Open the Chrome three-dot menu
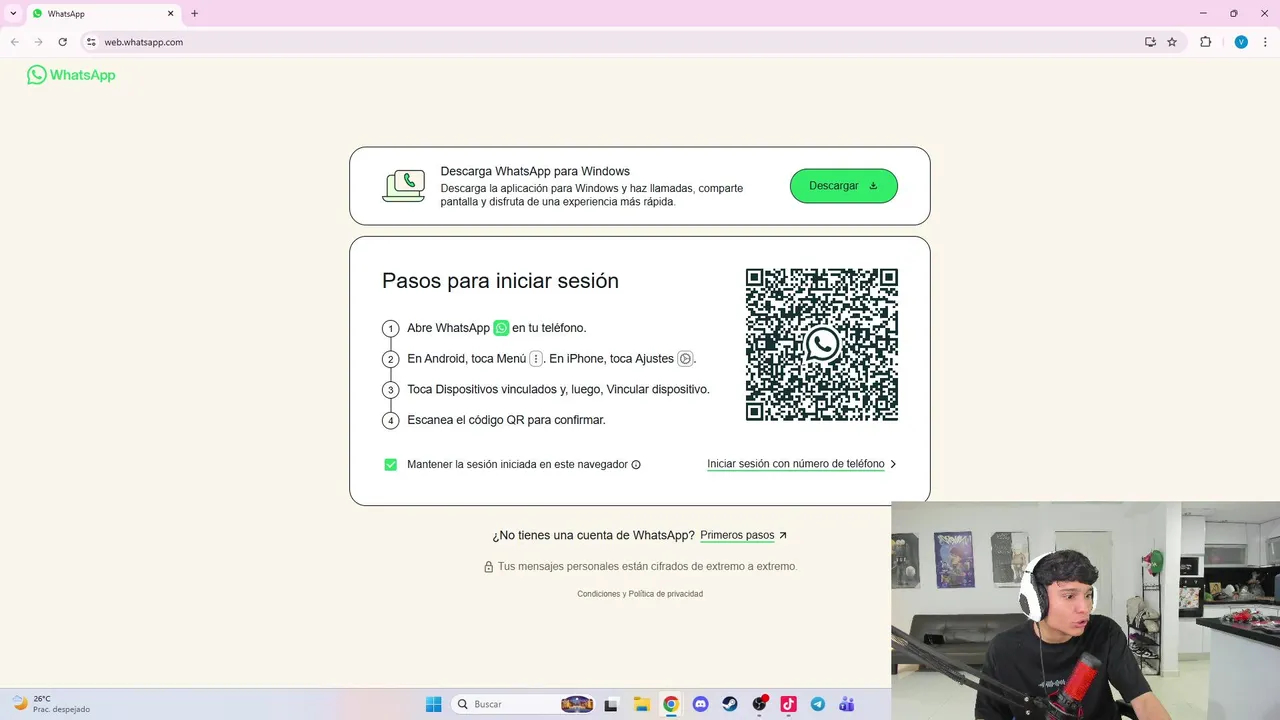Screen dimensions: 1280x720 [1266, 42]
